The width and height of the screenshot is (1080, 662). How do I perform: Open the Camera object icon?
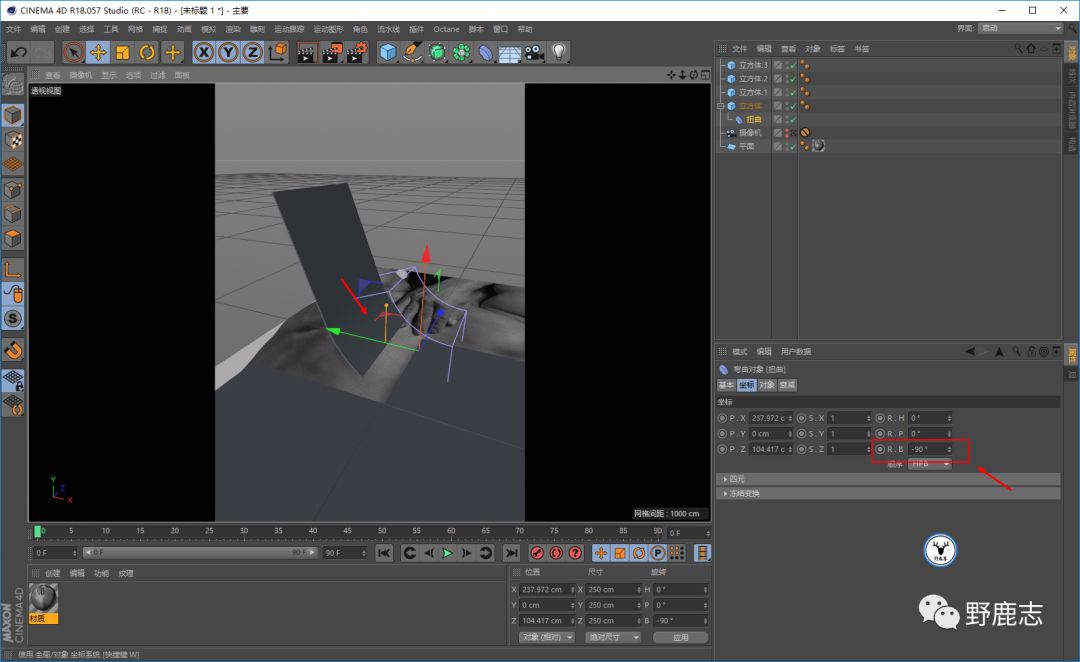(534, 52)
